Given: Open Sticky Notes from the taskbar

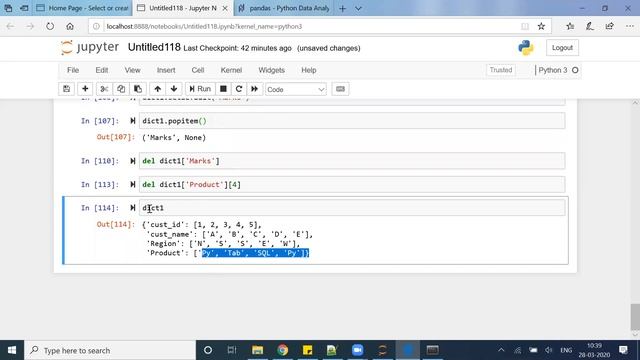Looking at the screenshot, I should (307, 350).
